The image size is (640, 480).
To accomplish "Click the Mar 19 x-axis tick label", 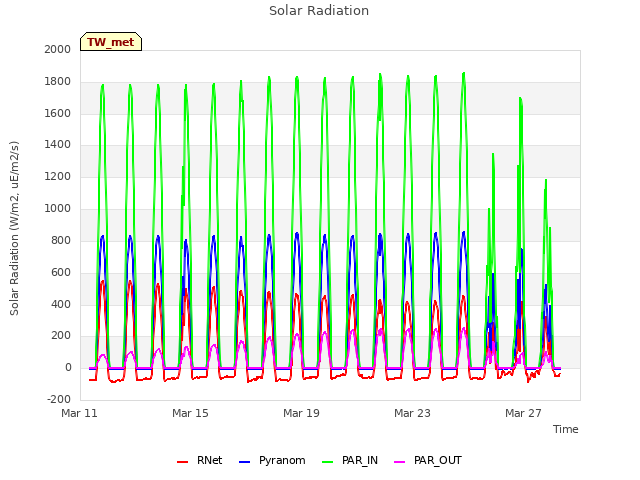I will pyautogui.click(x=301, y=413).
